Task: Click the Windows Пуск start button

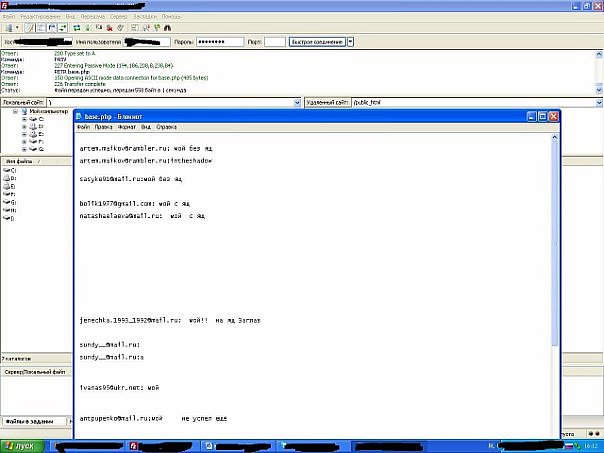Action: (x=20, y=445)
